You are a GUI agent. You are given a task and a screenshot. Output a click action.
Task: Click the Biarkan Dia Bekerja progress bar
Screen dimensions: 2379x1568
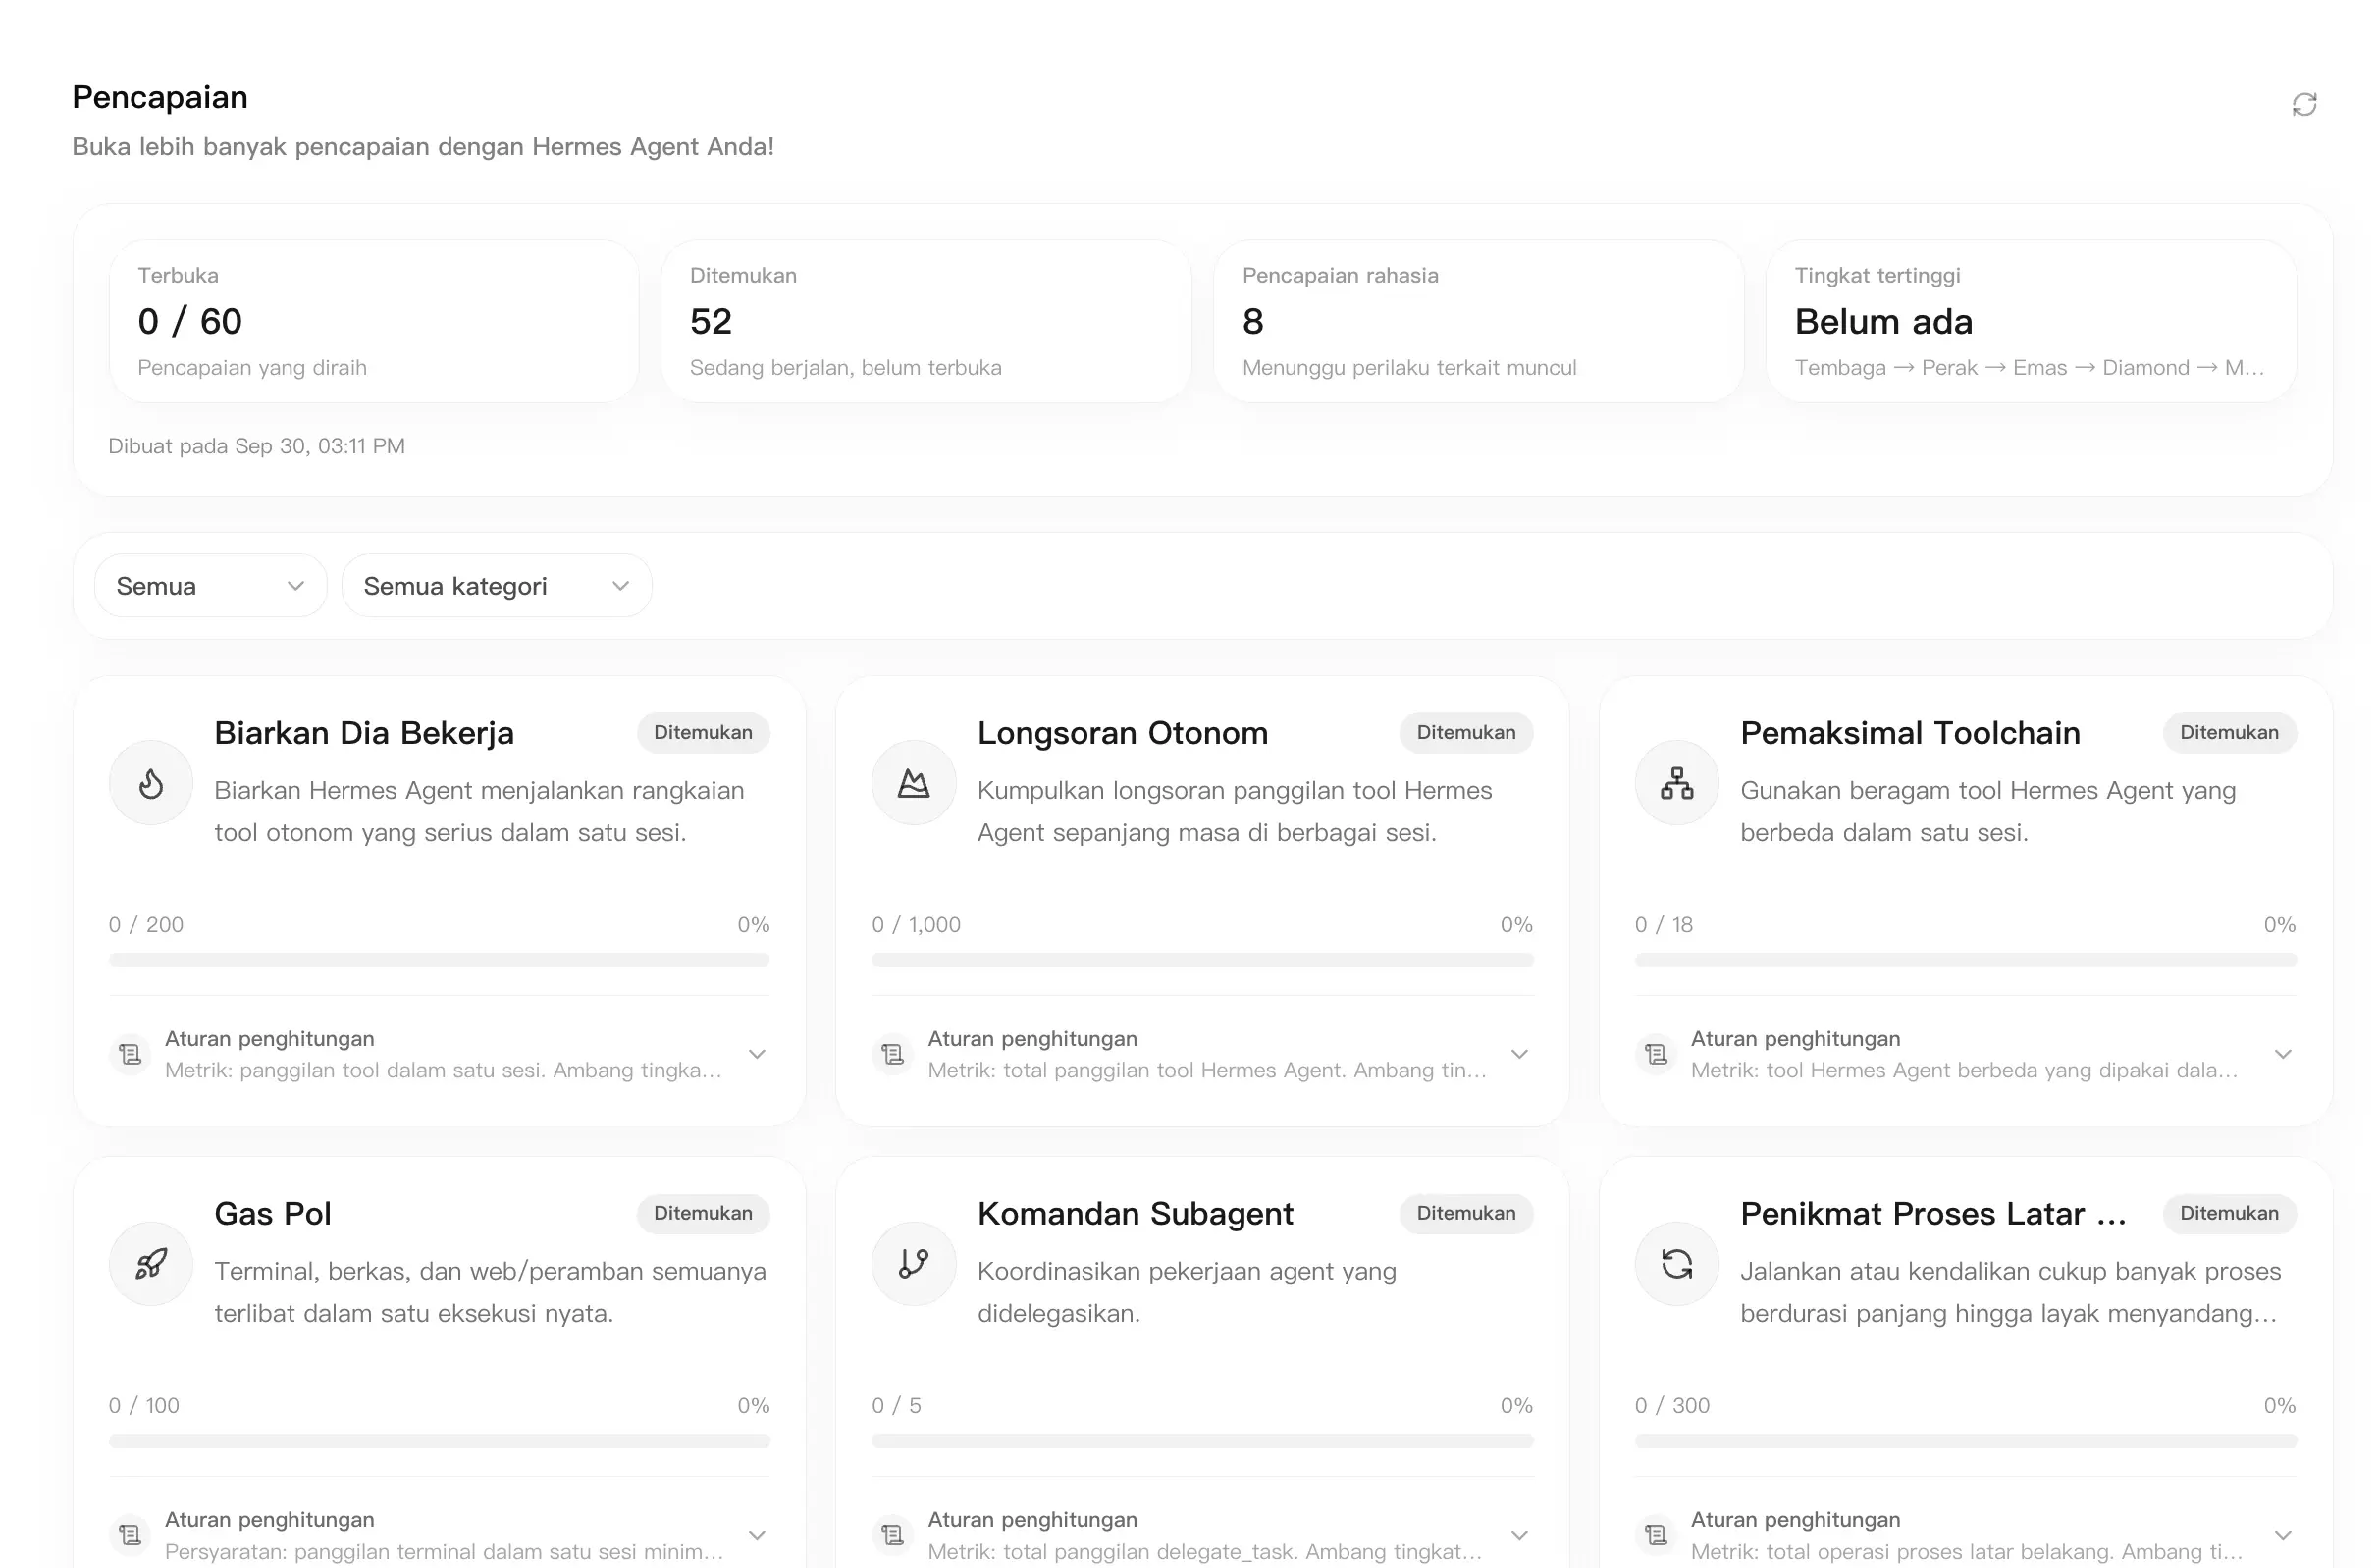[439, 960]
